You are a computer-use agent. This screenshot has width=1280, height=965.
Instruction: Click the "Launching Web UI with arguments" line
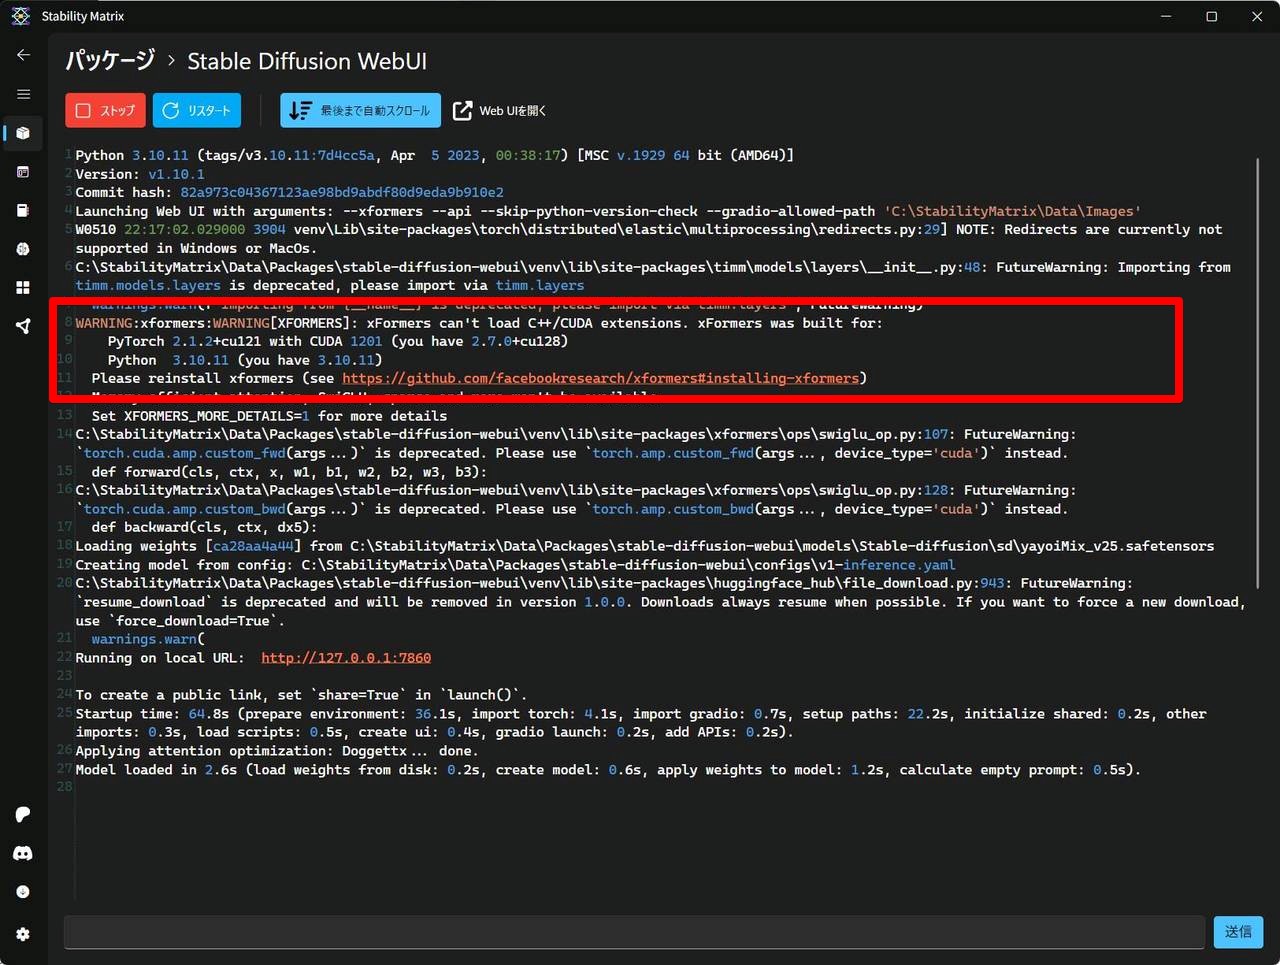tap(608, 211)
